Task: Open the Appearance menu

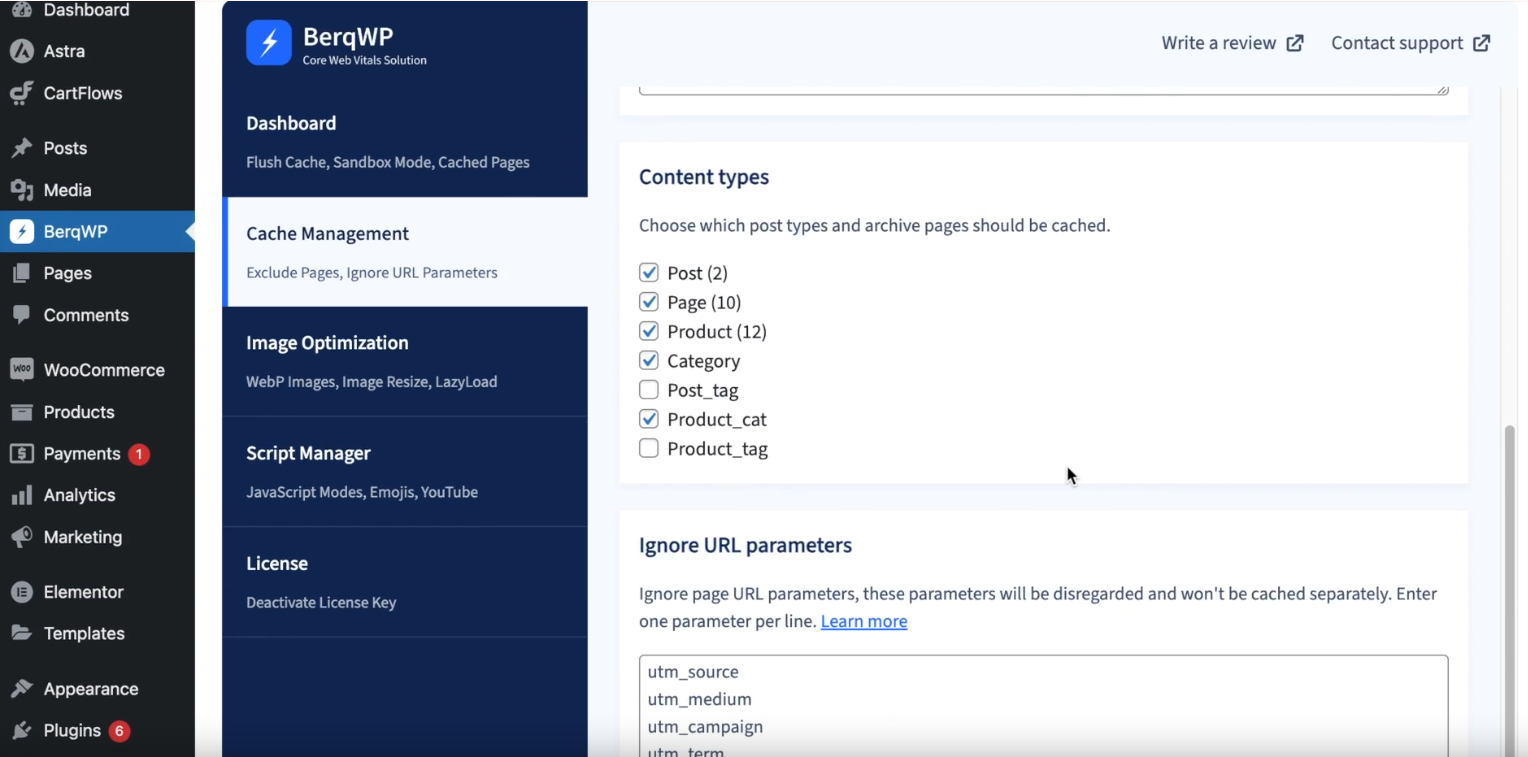Action: [97, 689]
